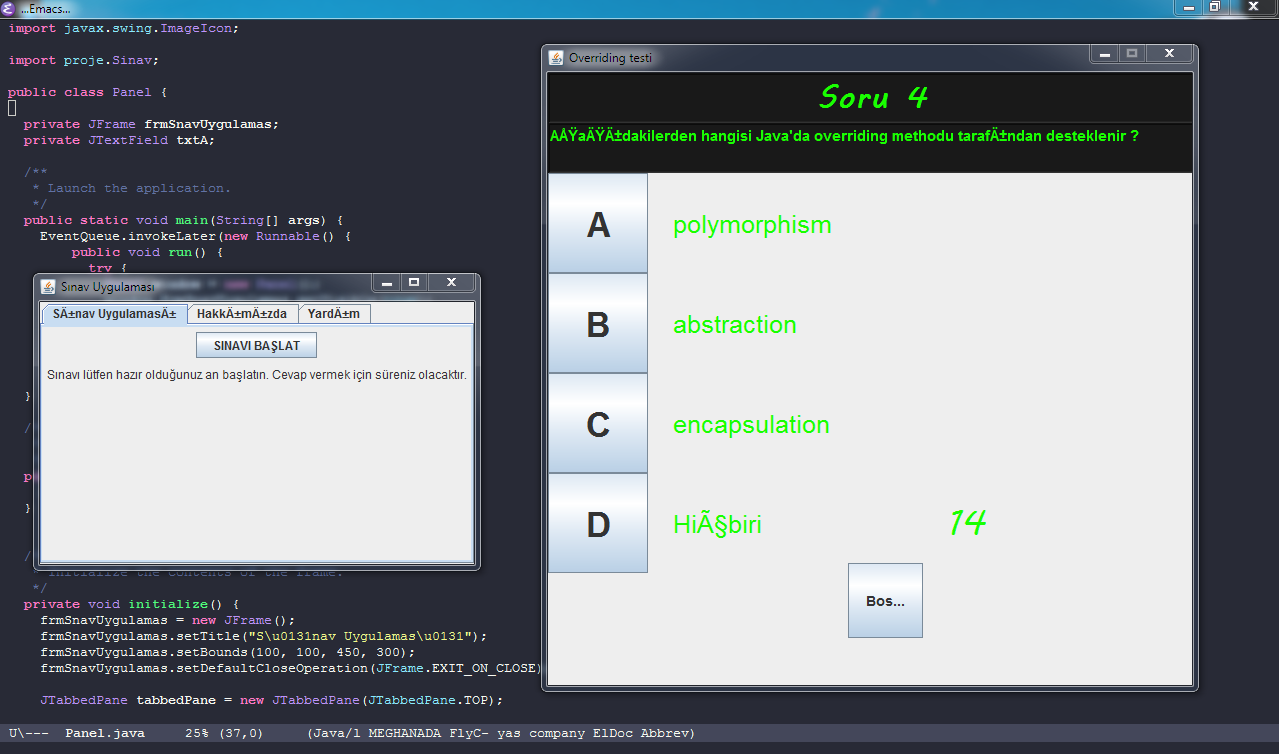
Task: Switch to the SÄ±nav UygulamasÄ± tab
Action: [114, 314]
